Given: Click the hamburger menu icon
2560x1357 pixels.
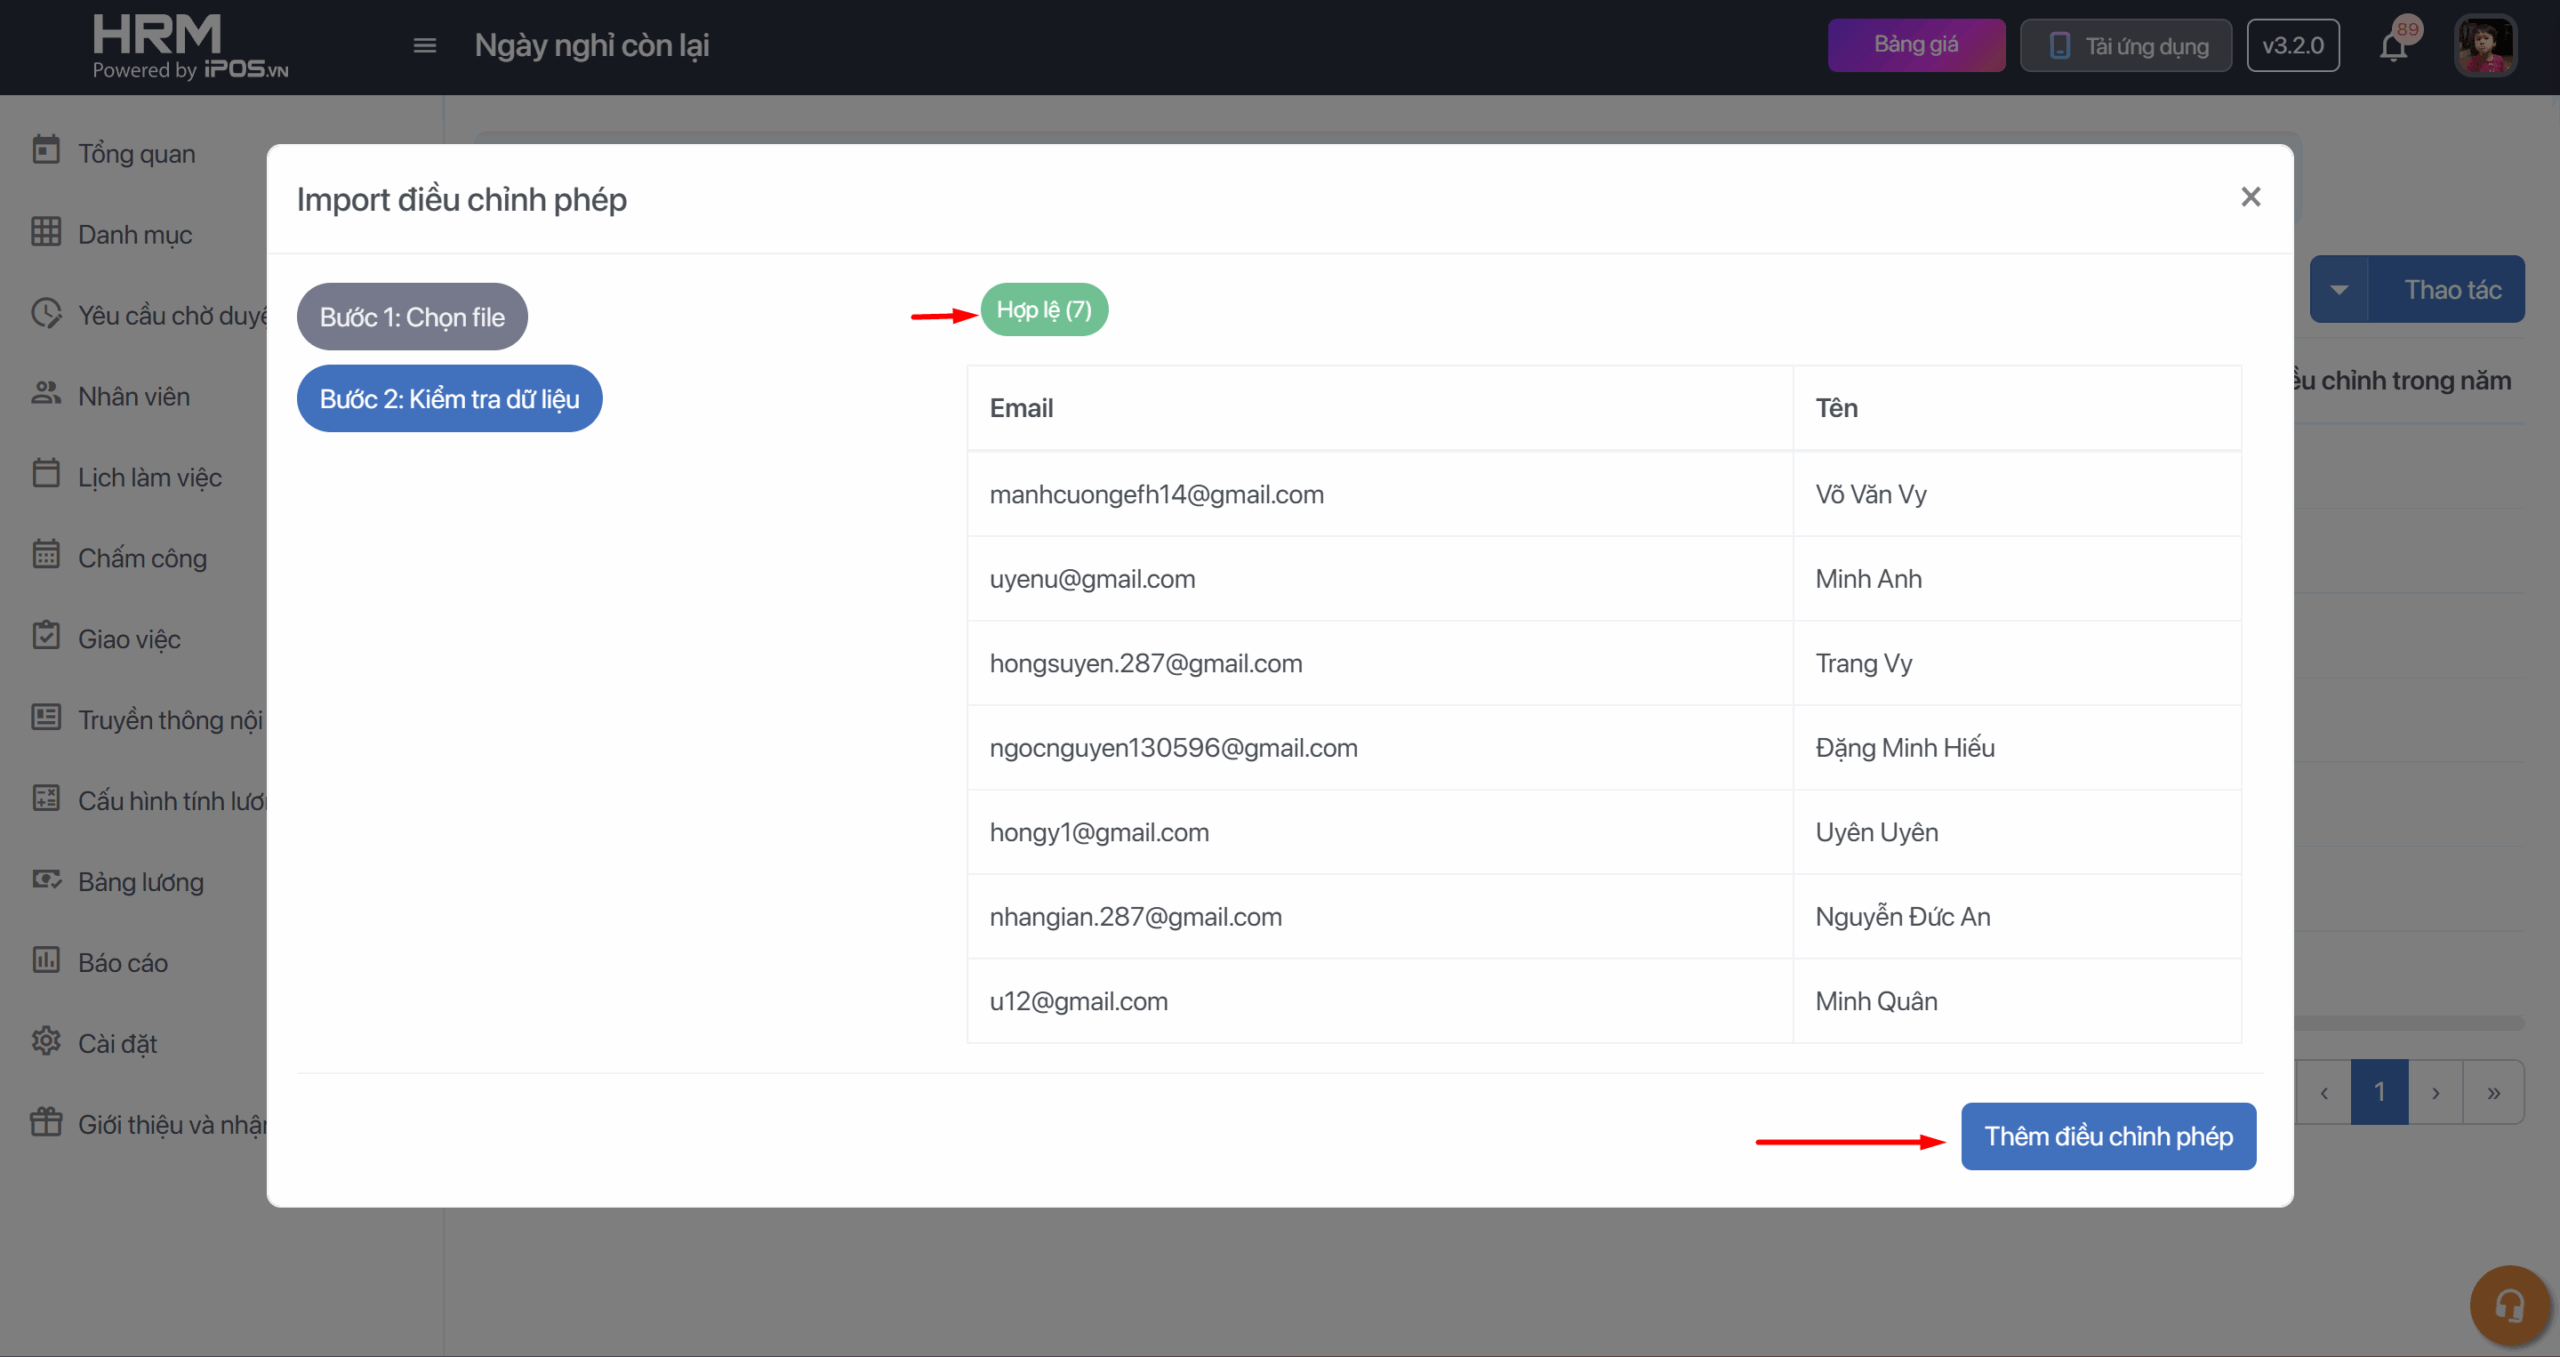Looking at the screenshot, I should point(424,45).
